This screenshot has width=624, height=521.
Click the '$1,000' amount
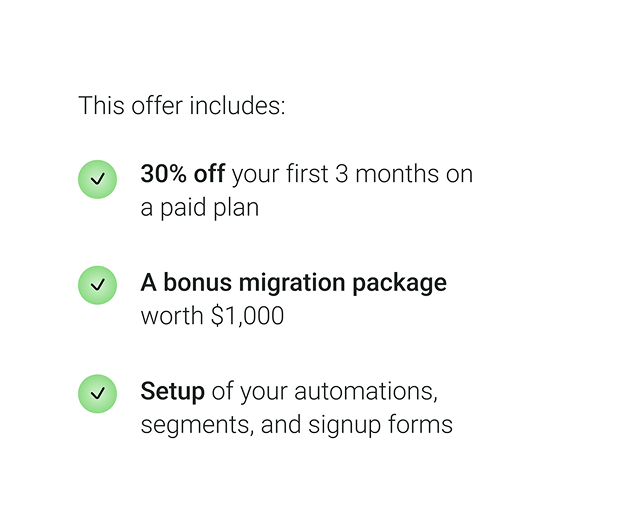pyautogui.click(x=248, y=316)
